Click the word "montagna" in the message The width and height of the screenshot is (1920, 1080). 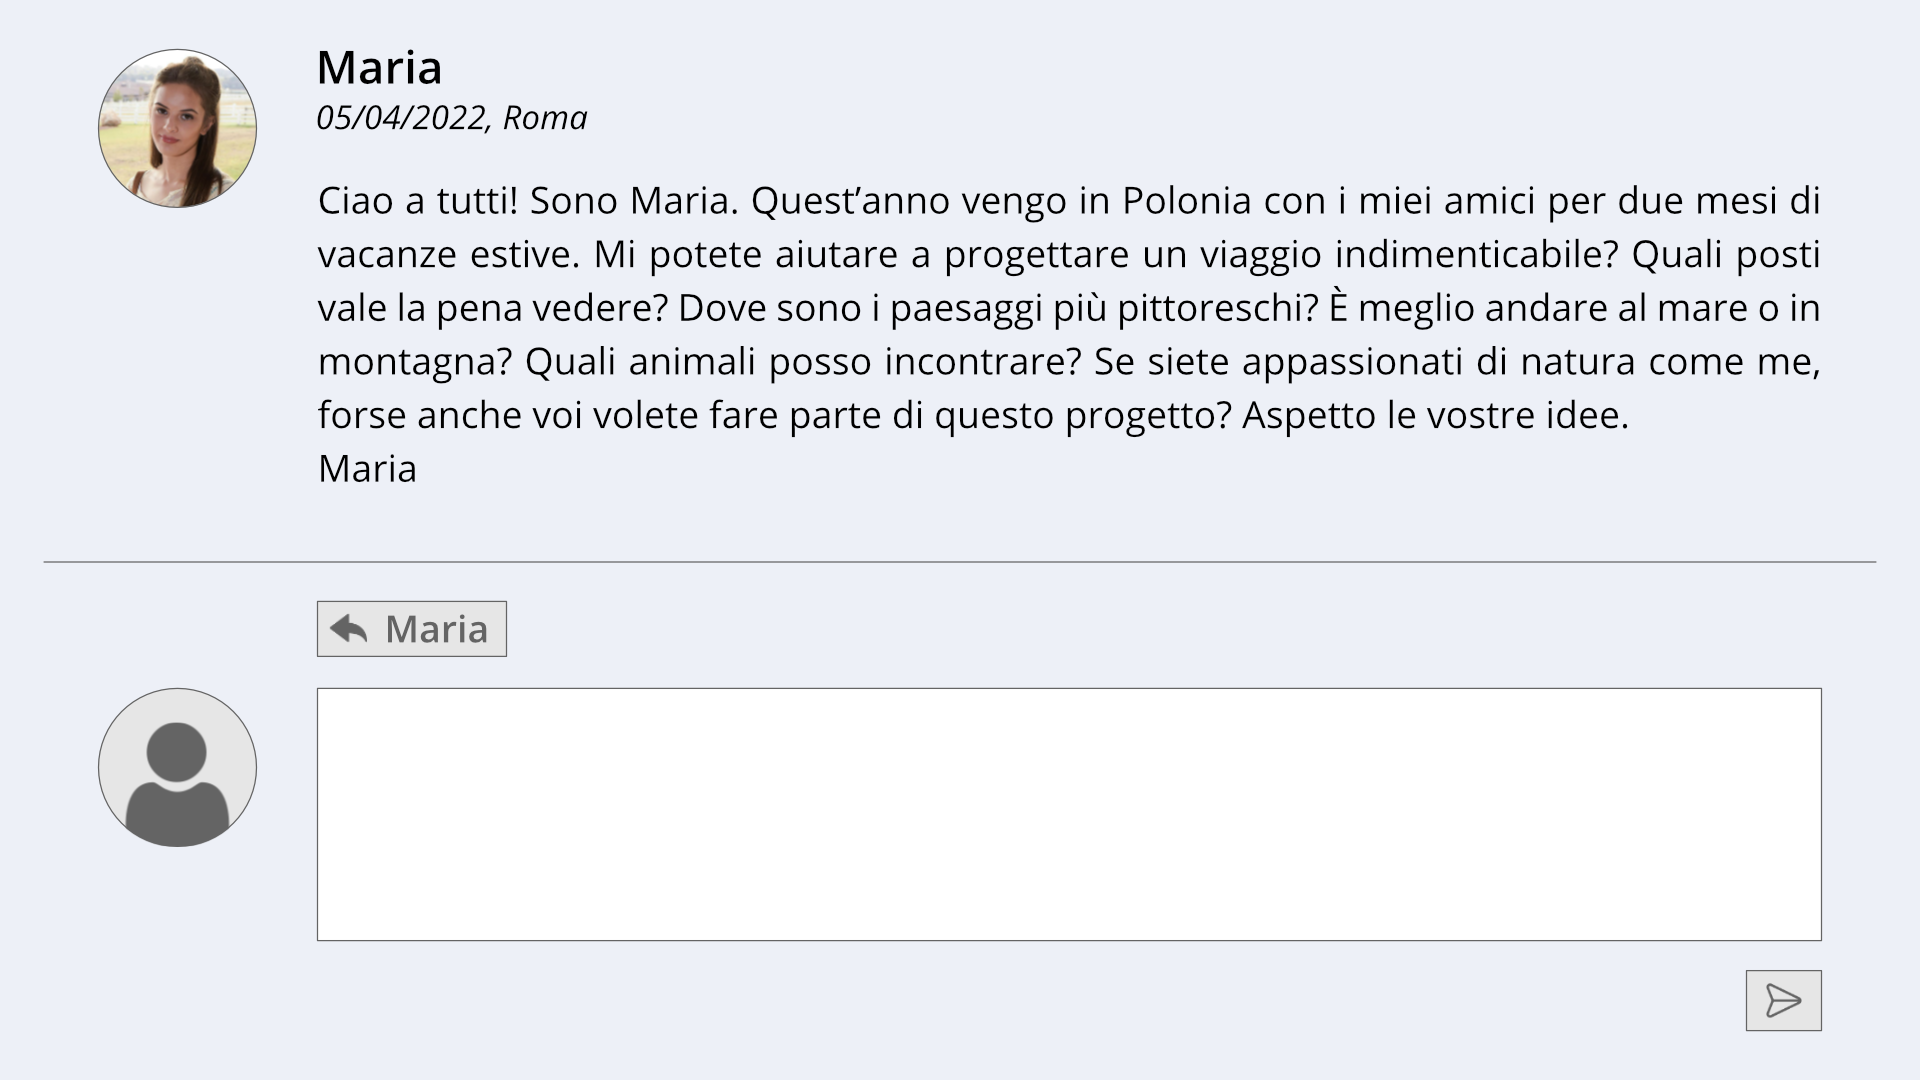pos(414,361)
